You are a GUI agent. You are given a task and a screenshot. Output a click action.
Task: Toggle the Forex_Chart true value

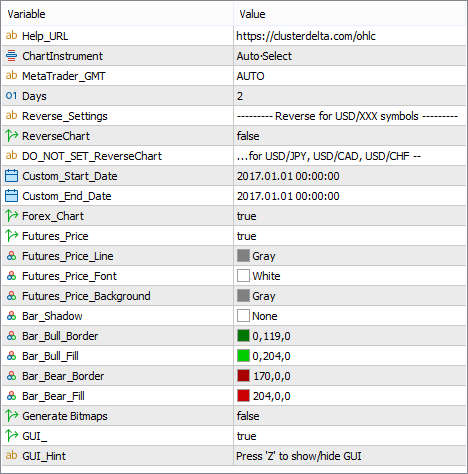350,216
